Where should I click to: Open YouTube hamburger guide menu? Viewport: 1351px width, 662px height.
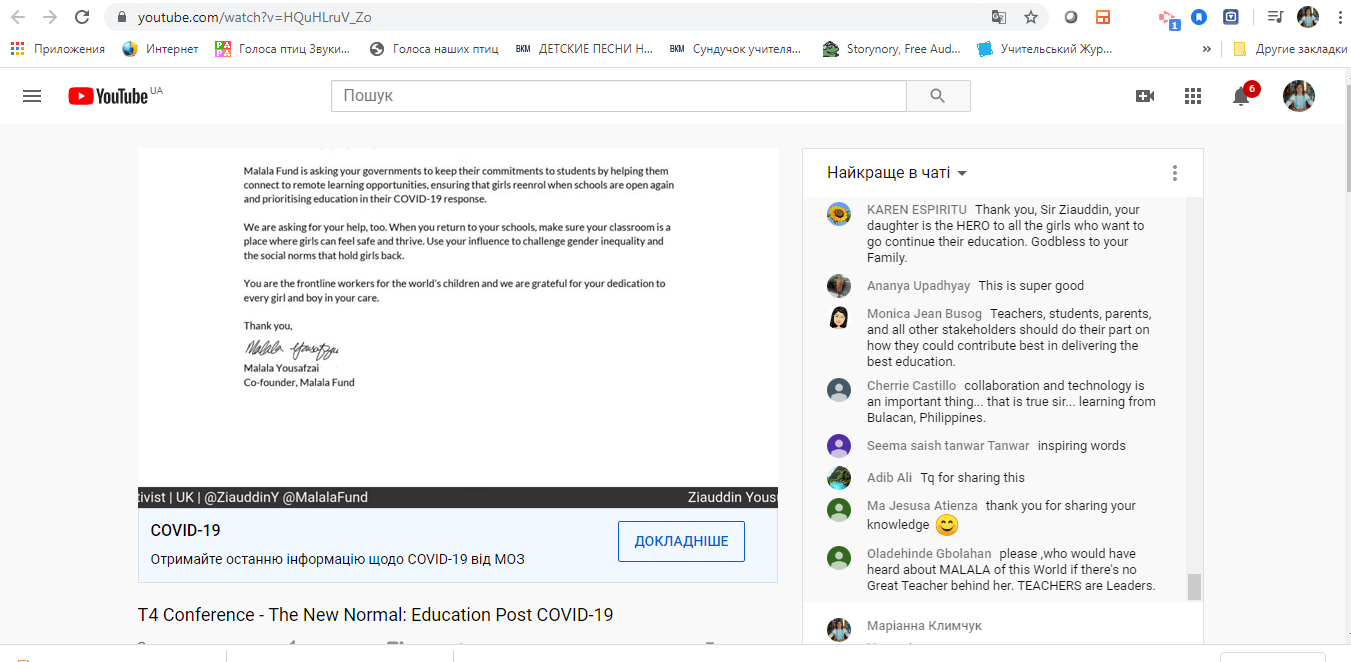point(32,96)
